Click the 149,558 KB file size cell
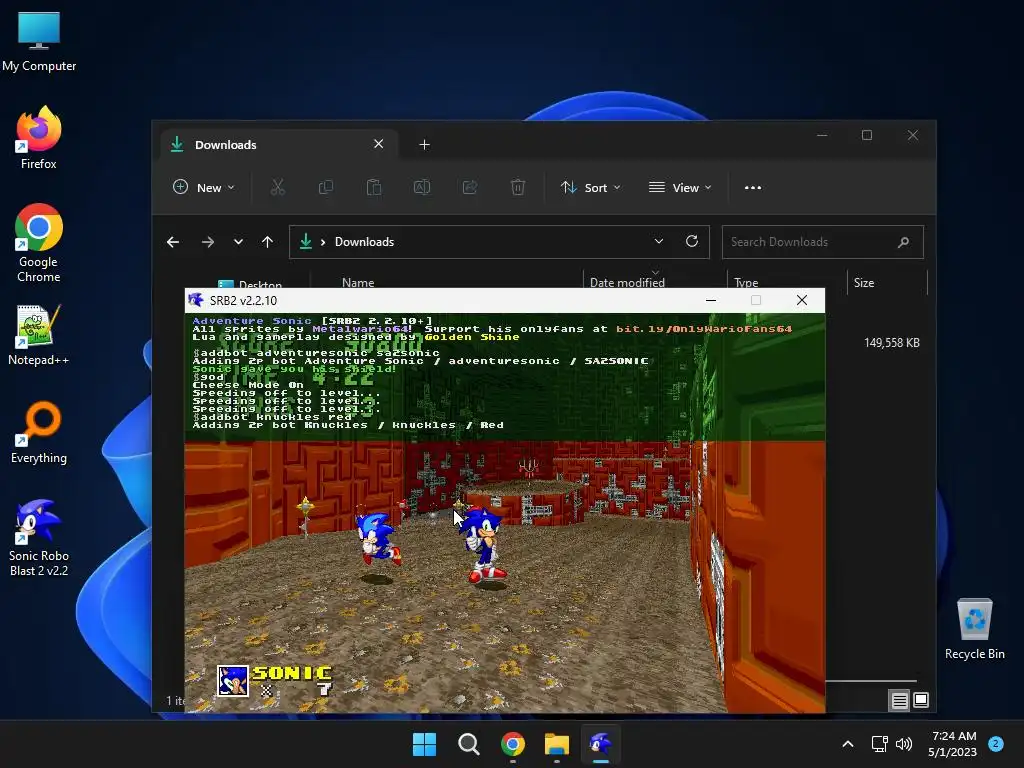Viewport: 1024px width, 768px height. (891, 343)
